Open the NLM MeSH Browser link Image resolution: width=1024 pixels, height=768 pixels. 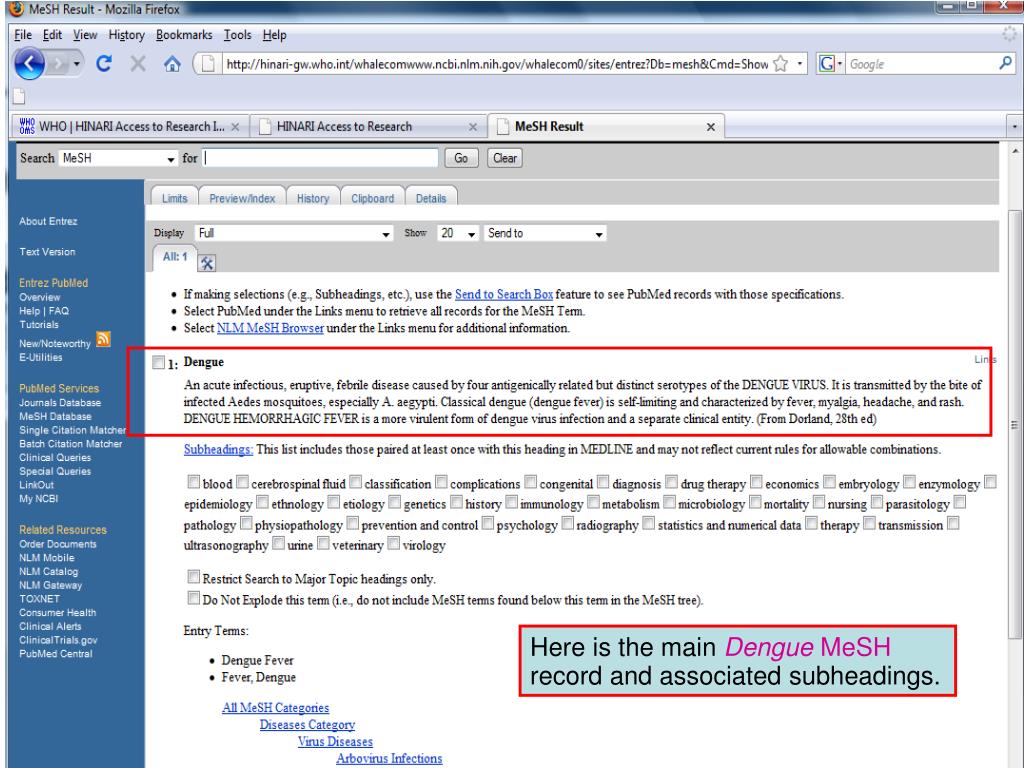[x=270, y=328]
